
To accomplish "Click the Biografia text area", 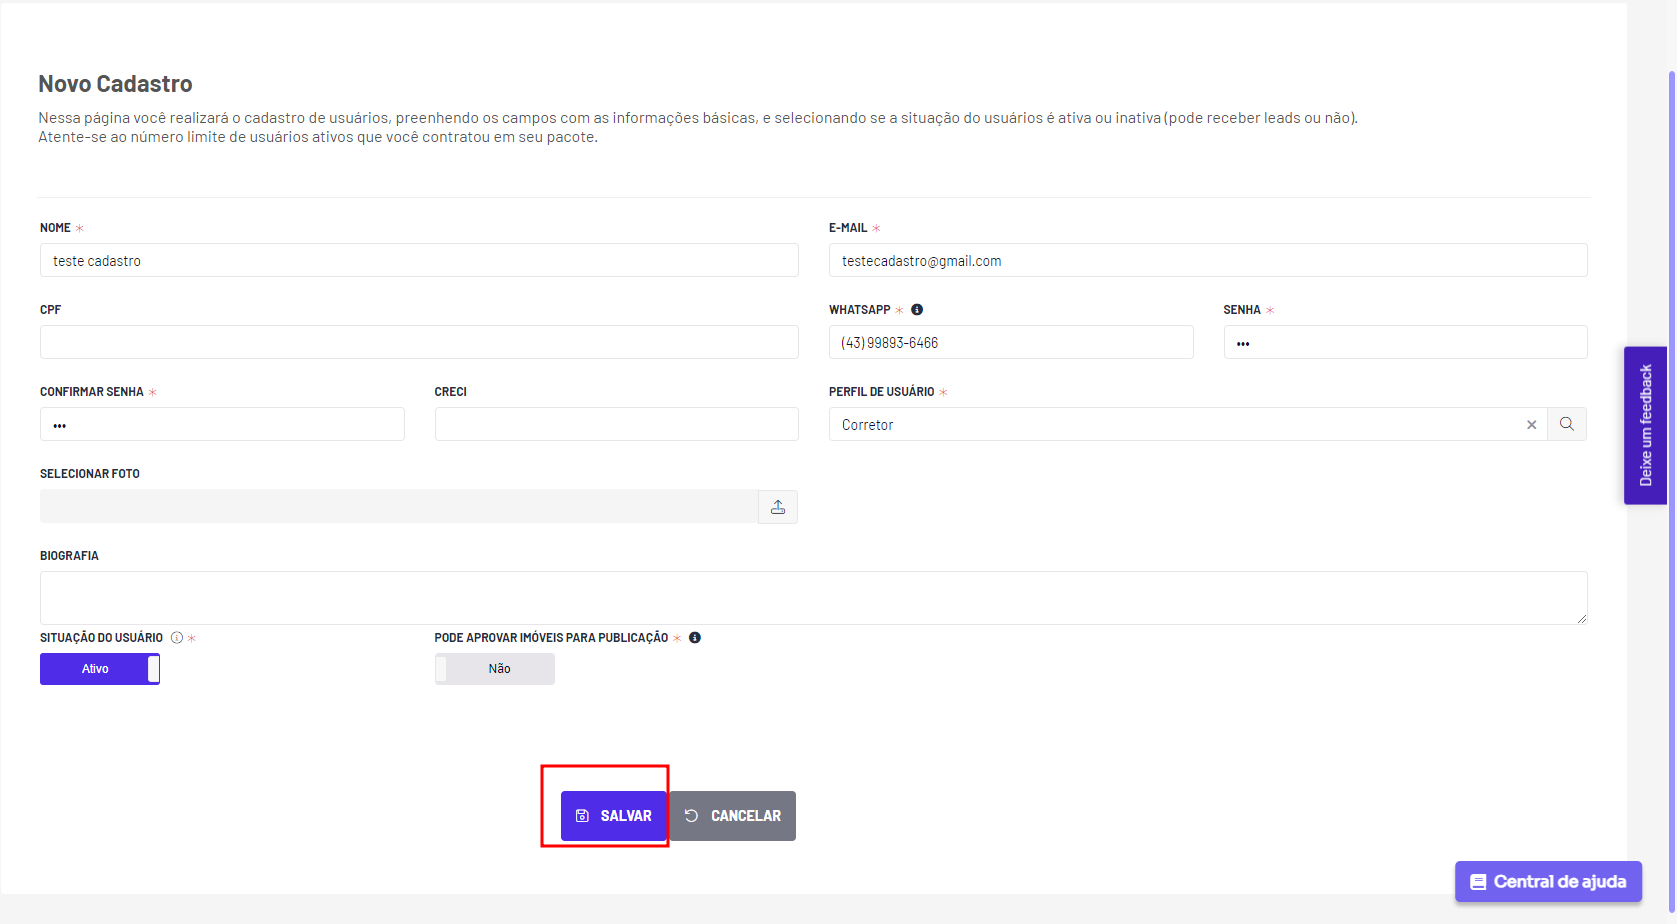I will [814, 598].
